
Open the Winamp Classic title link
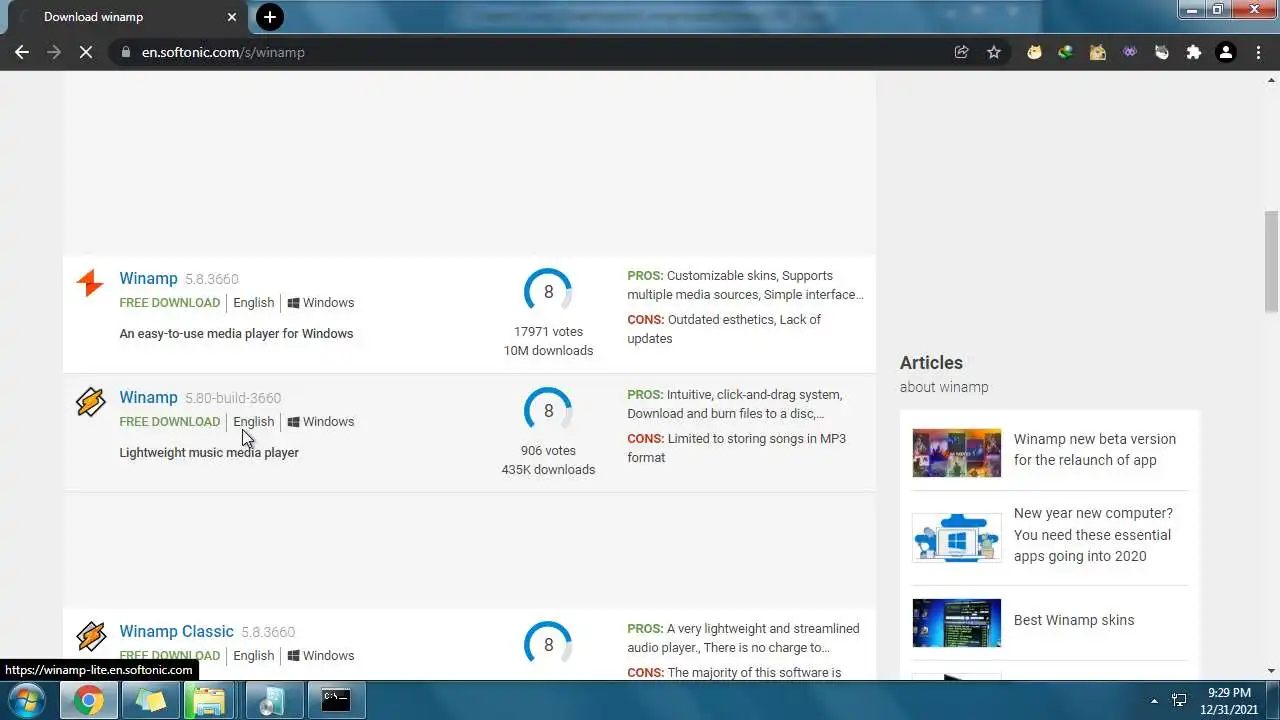pyautogui.click(x=176, y=632)
